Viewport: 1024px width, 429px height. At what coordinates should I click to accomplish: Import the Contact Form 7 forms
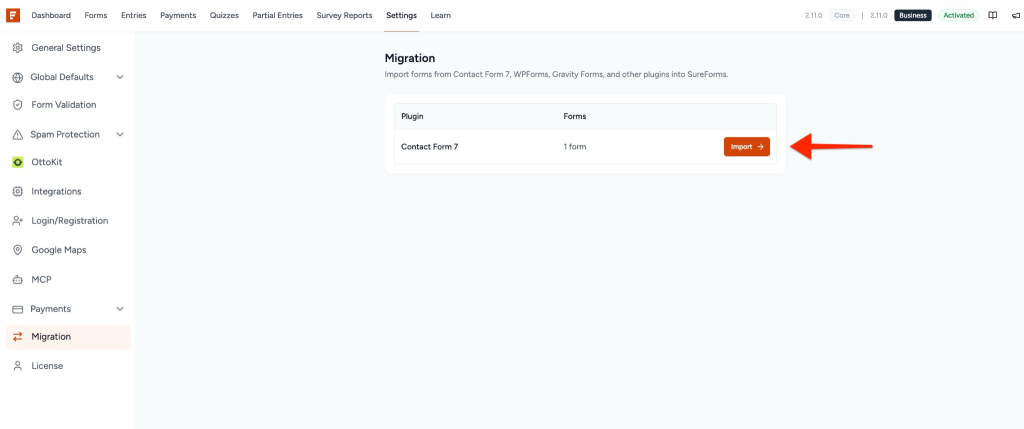(x=746, y=147)
